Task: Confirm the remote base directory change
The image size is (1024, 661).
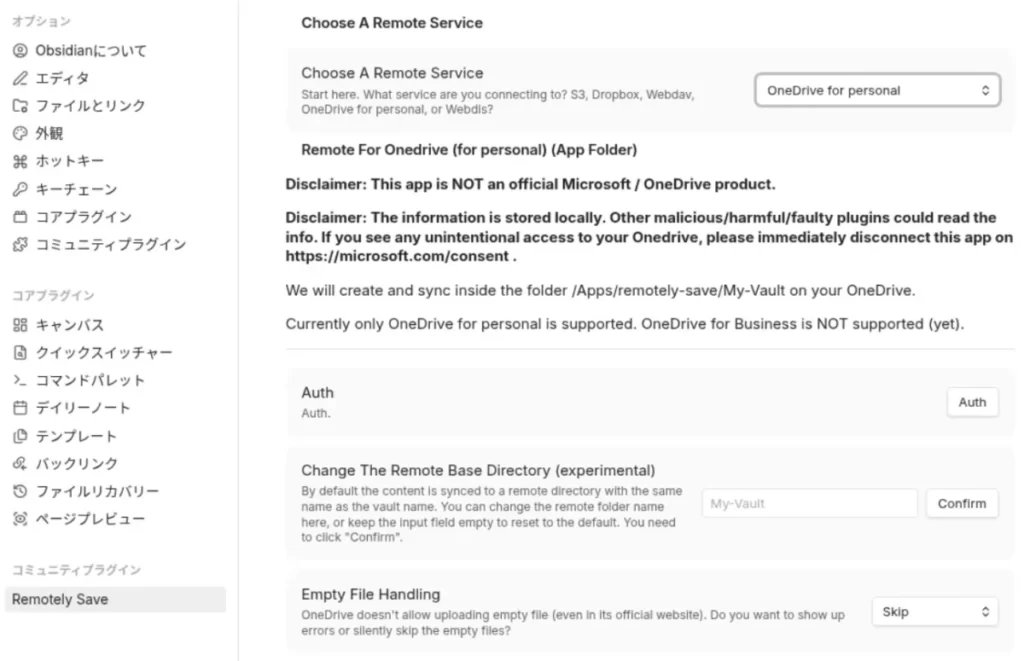Action: (961, 503)
